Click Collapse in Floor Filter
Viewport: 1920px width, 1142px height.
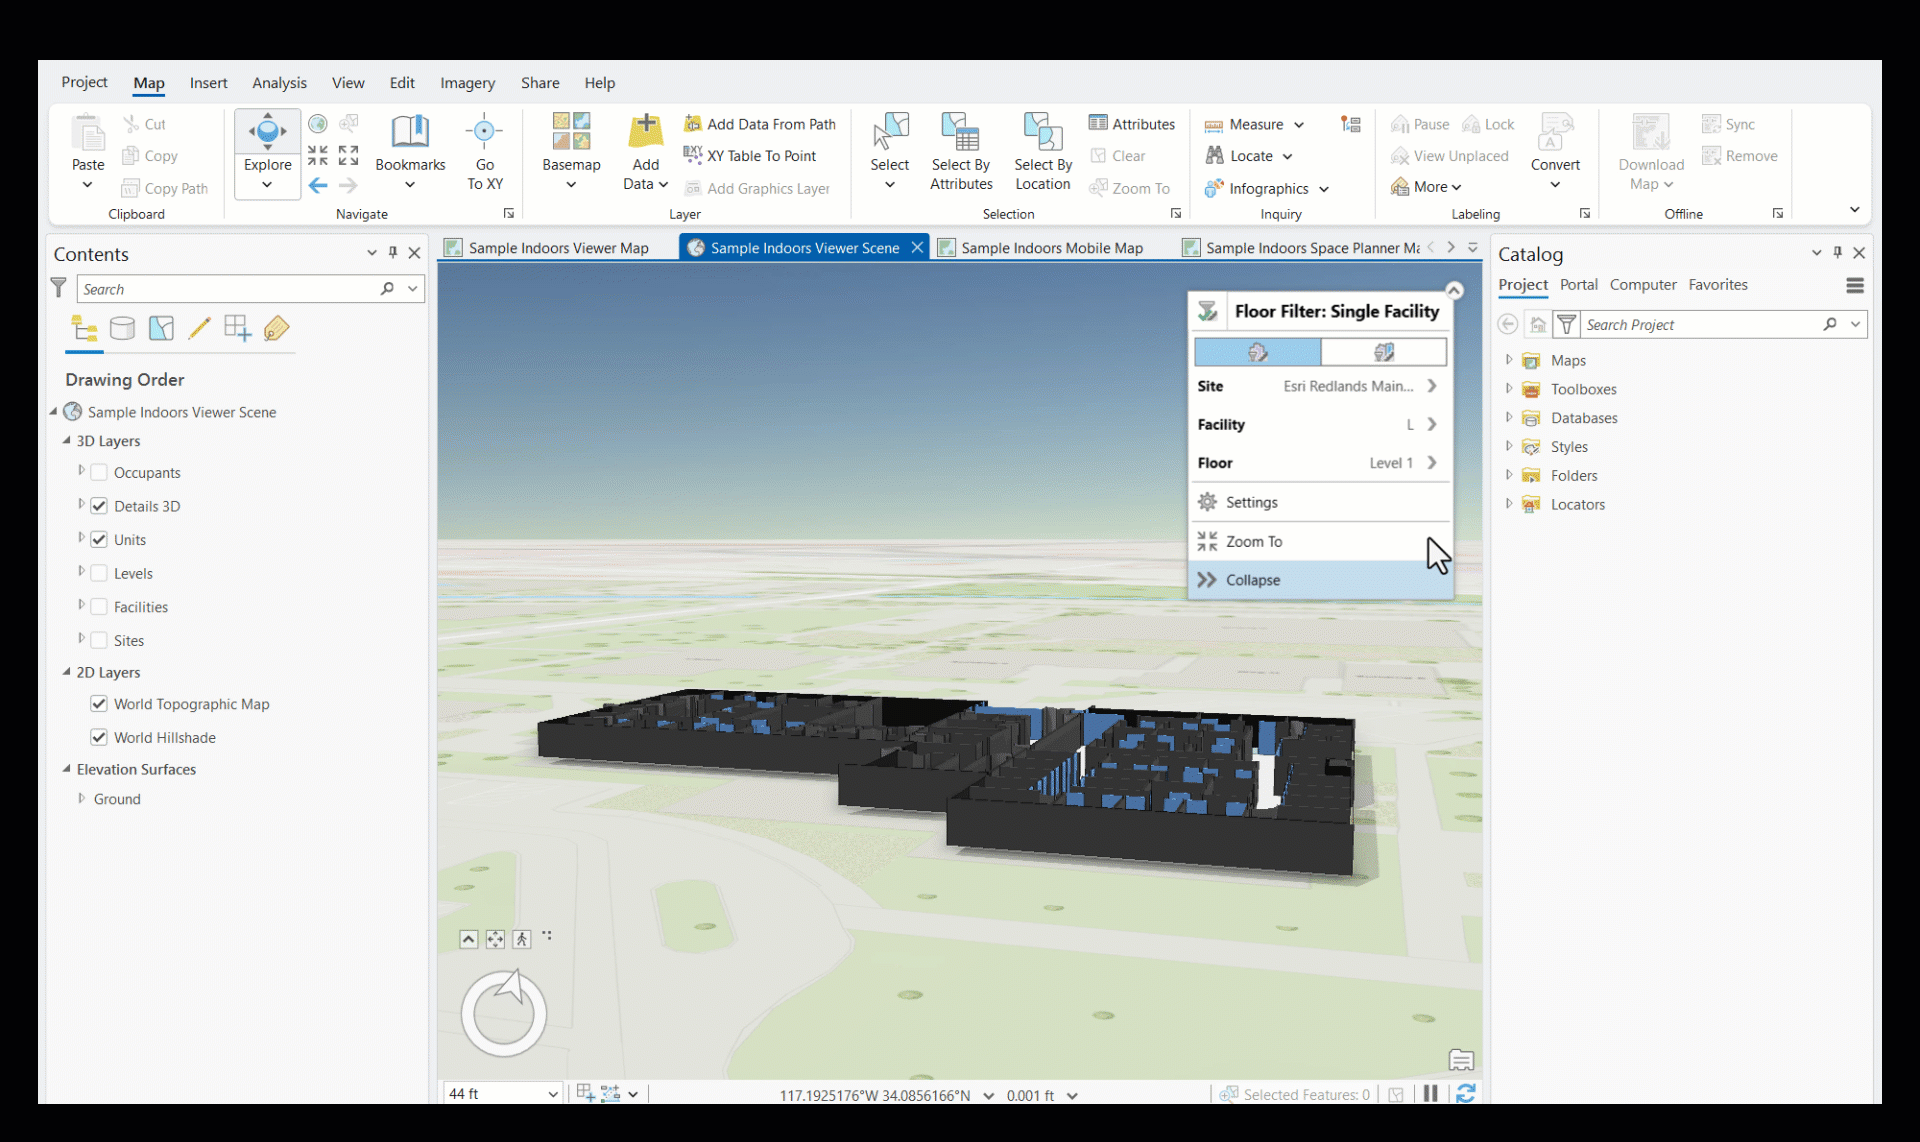(1252, 580)
